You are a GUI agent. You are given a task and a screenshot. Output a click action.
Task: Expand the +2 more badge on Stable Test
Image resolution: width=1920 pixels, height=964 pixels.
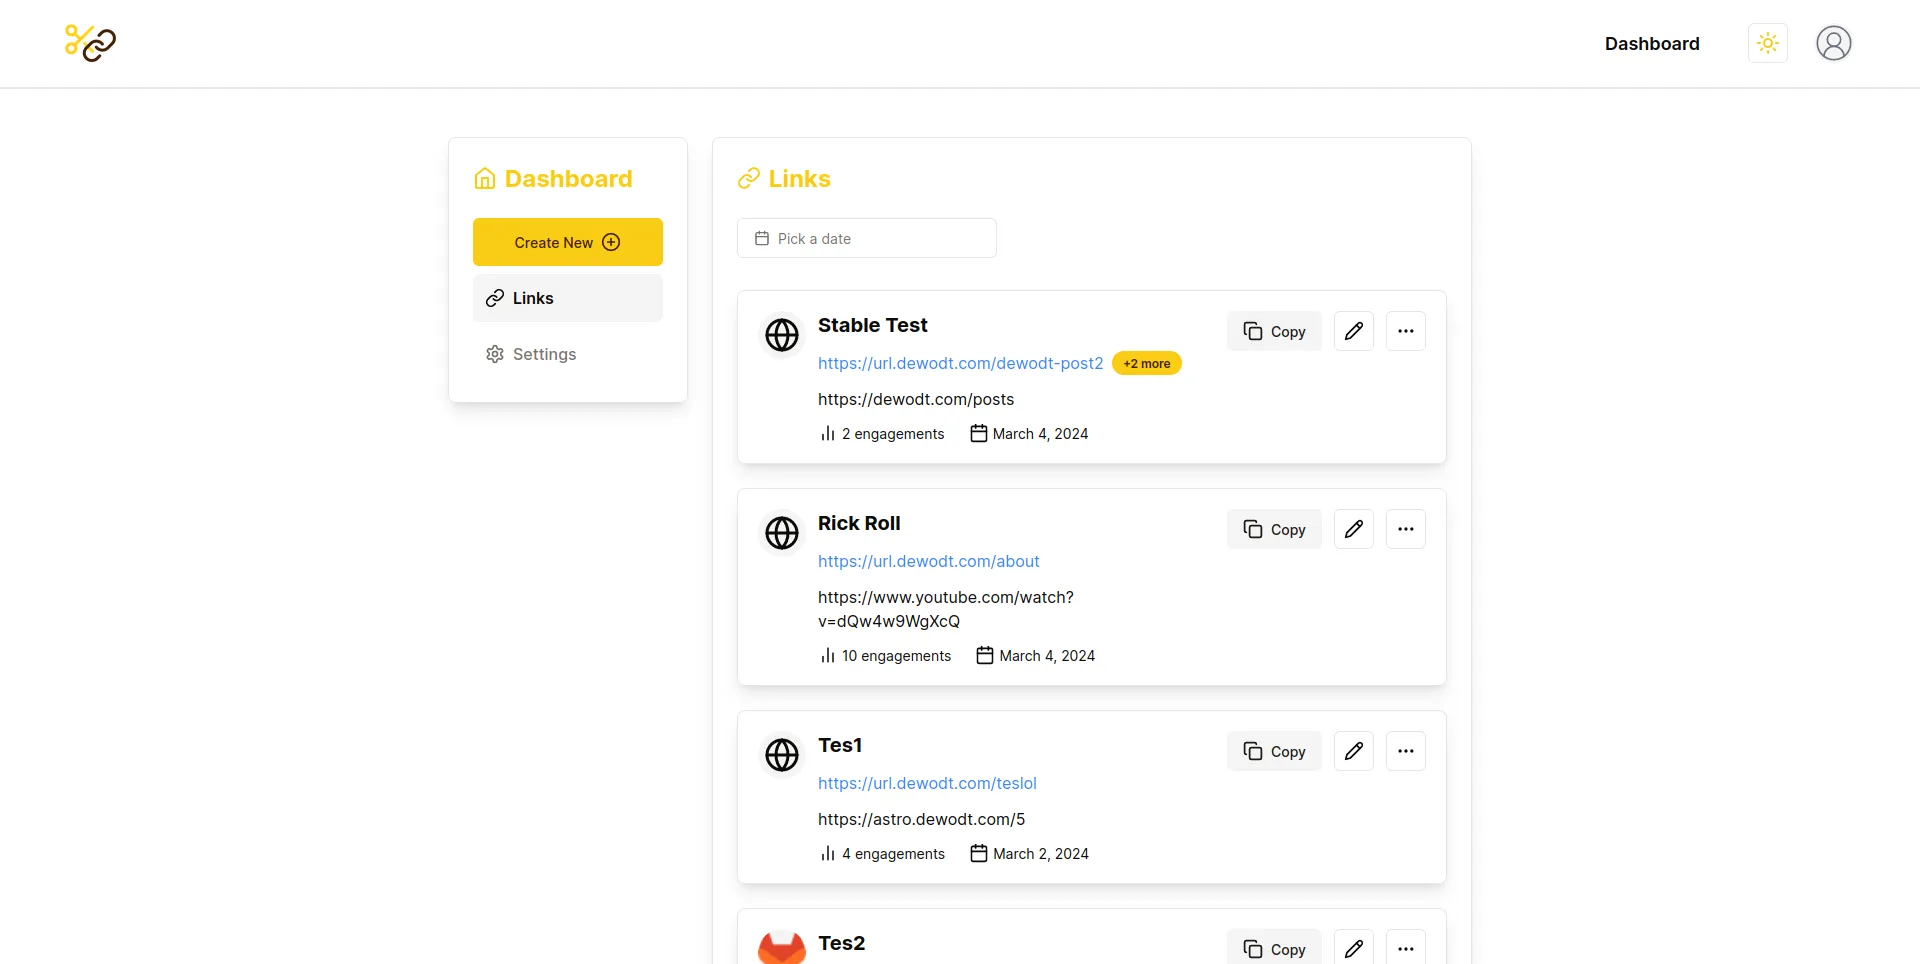point(1146,363)
